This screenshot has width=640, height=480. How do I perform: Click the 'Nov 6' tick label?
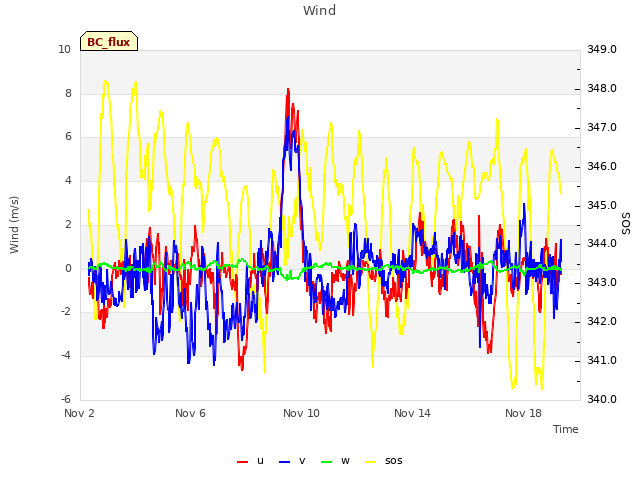[190, 413]
